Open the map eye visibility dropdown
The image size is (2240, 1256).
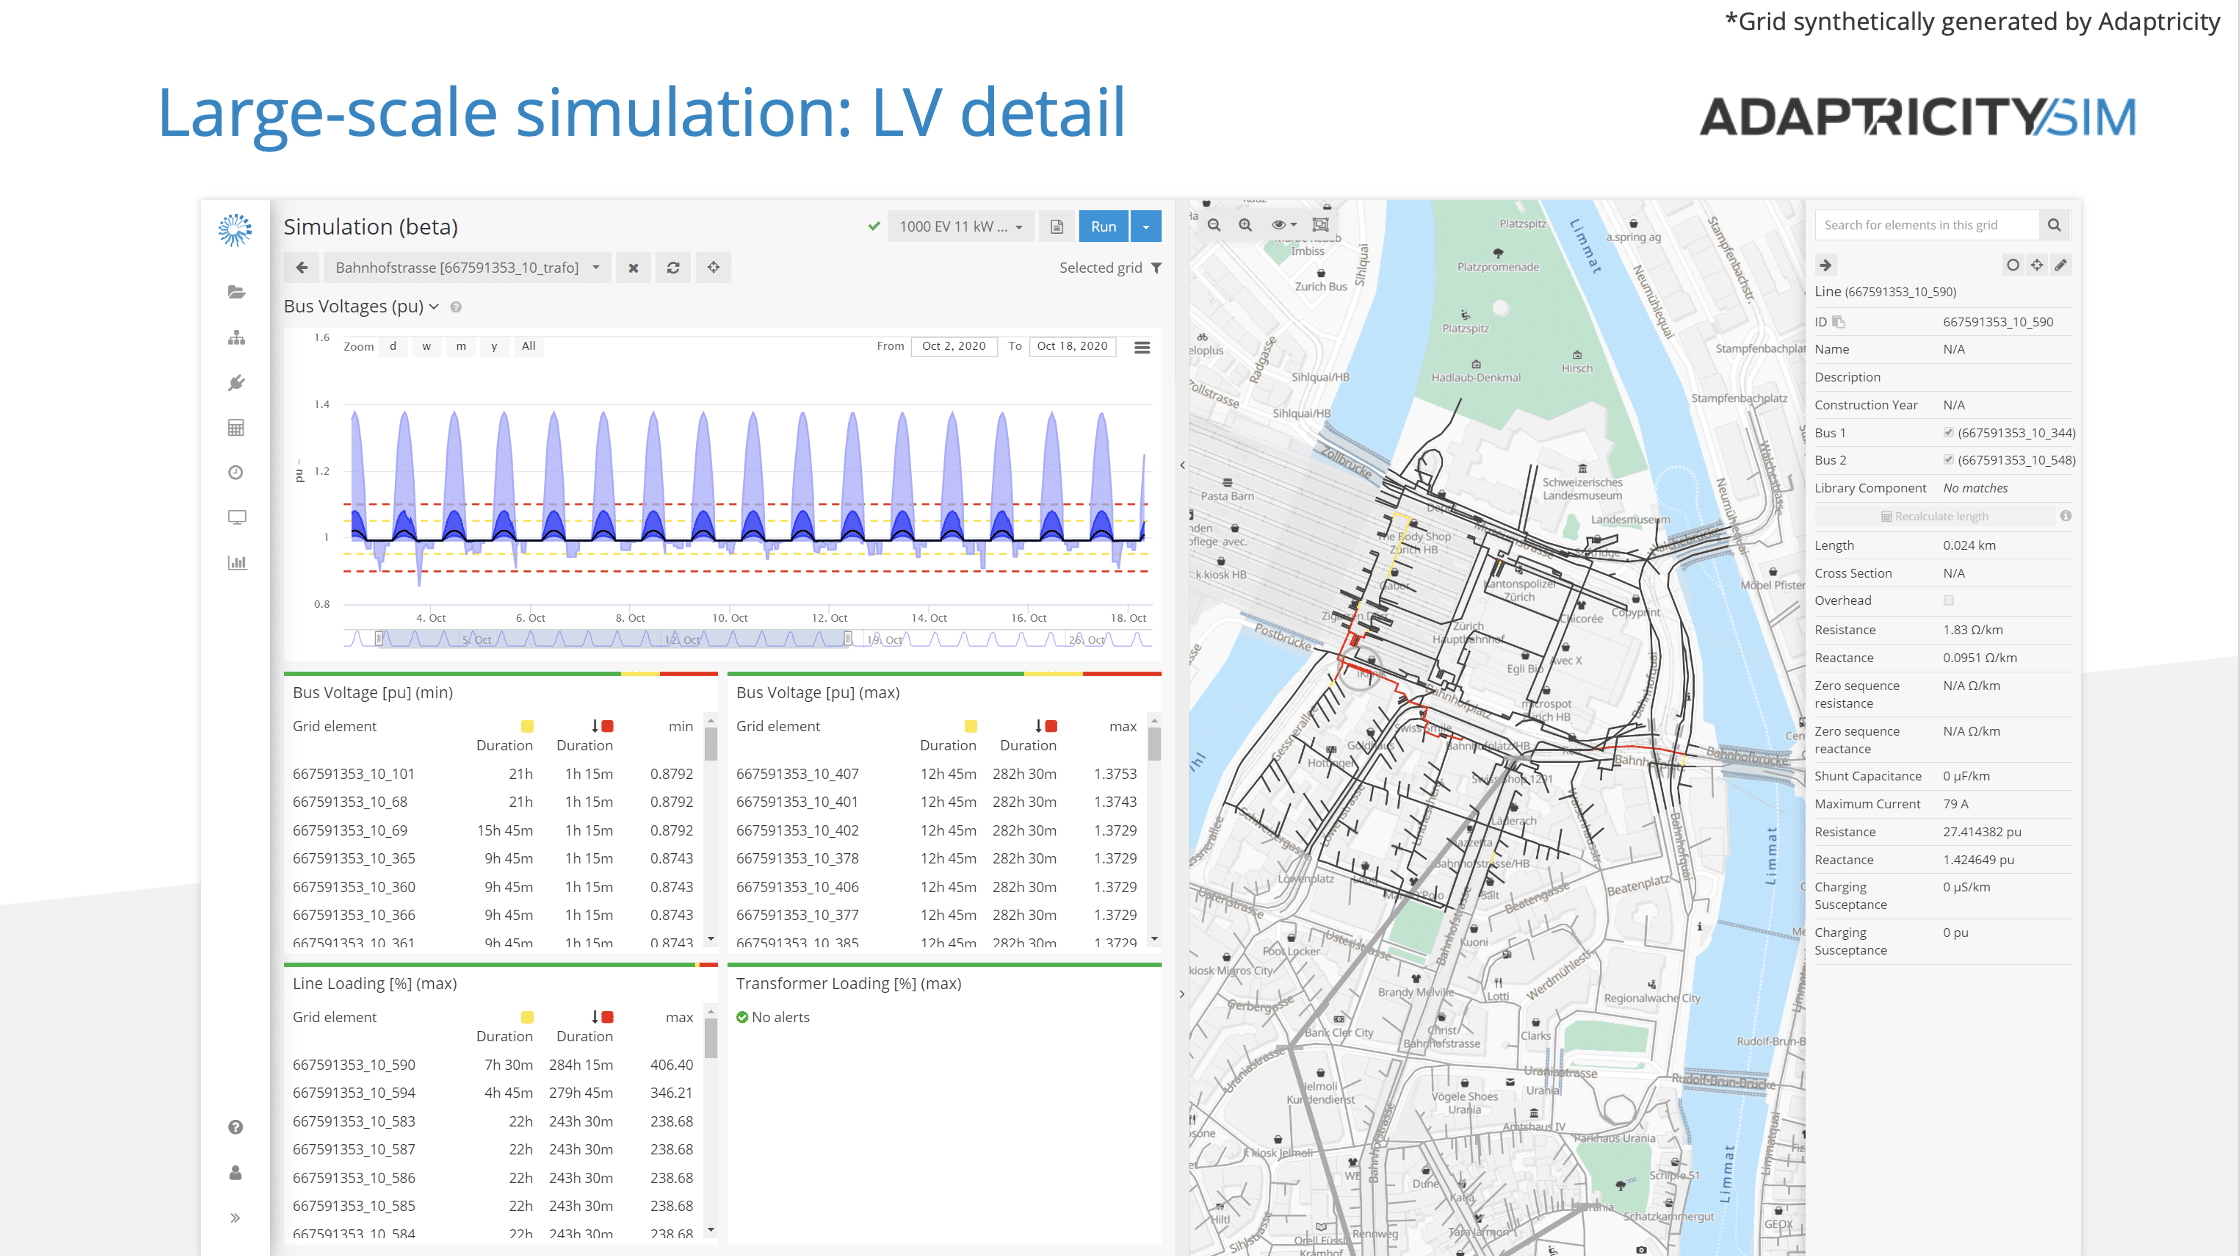click(x=1284, y=225)
